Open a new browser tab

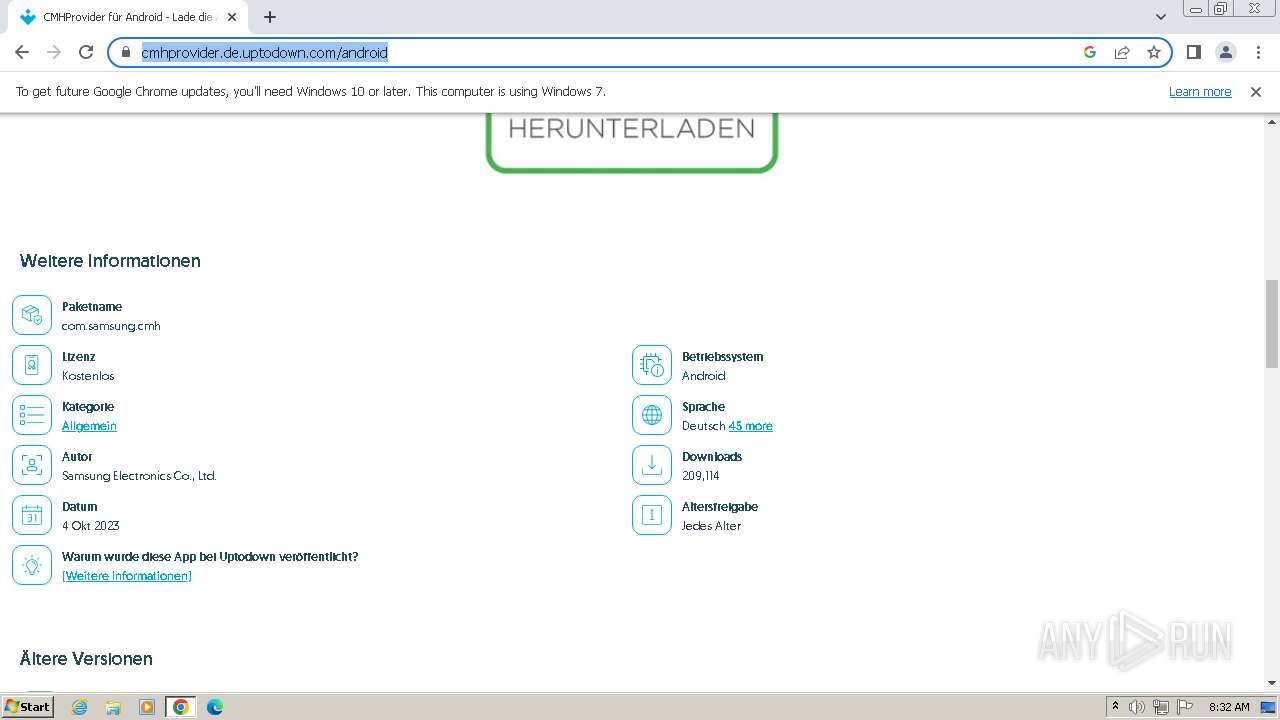pos(270,17)
